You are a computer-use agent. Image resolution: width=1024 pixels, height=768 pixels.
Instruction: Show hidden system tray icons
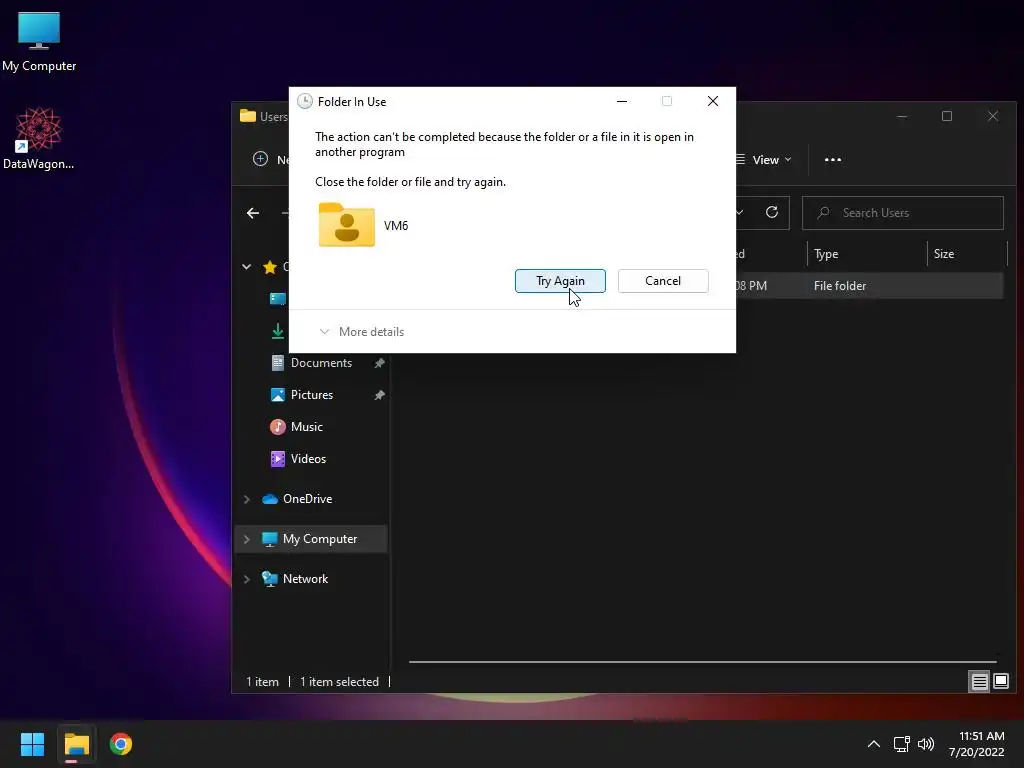tap(873, 744)
